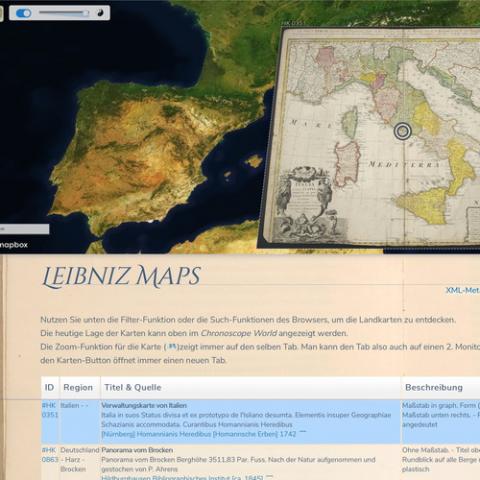480x480 pixels.
Task: Click the historic Italy map overlay
Action: point(370,137)
